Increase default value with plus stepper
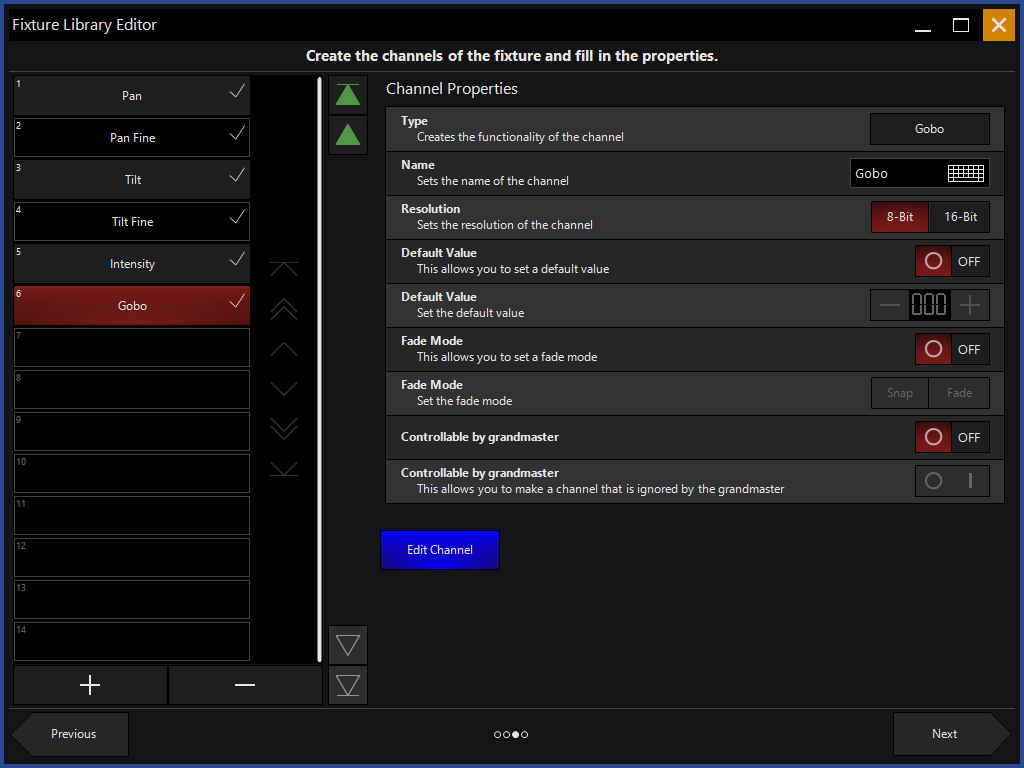The image size is (1024, 768). point(969,305)
